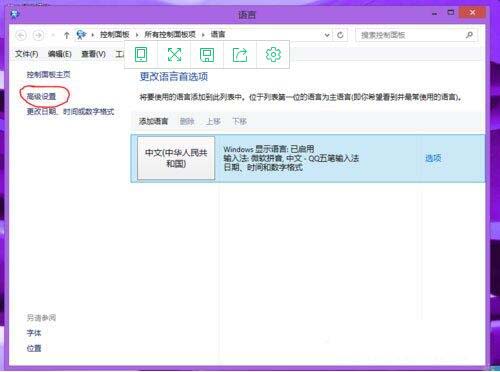Open the 文件(F) menu

click(x=27, y=54)
